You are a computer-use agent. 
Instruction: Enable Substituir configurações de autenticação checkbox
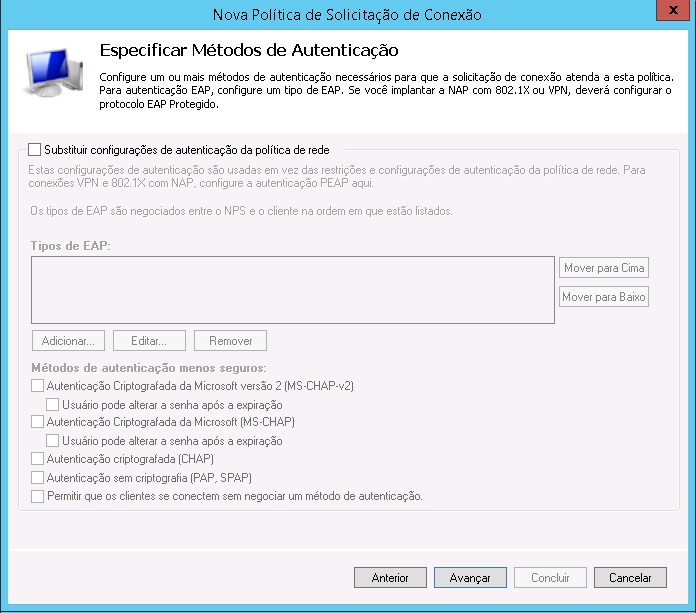click(35, 150)
